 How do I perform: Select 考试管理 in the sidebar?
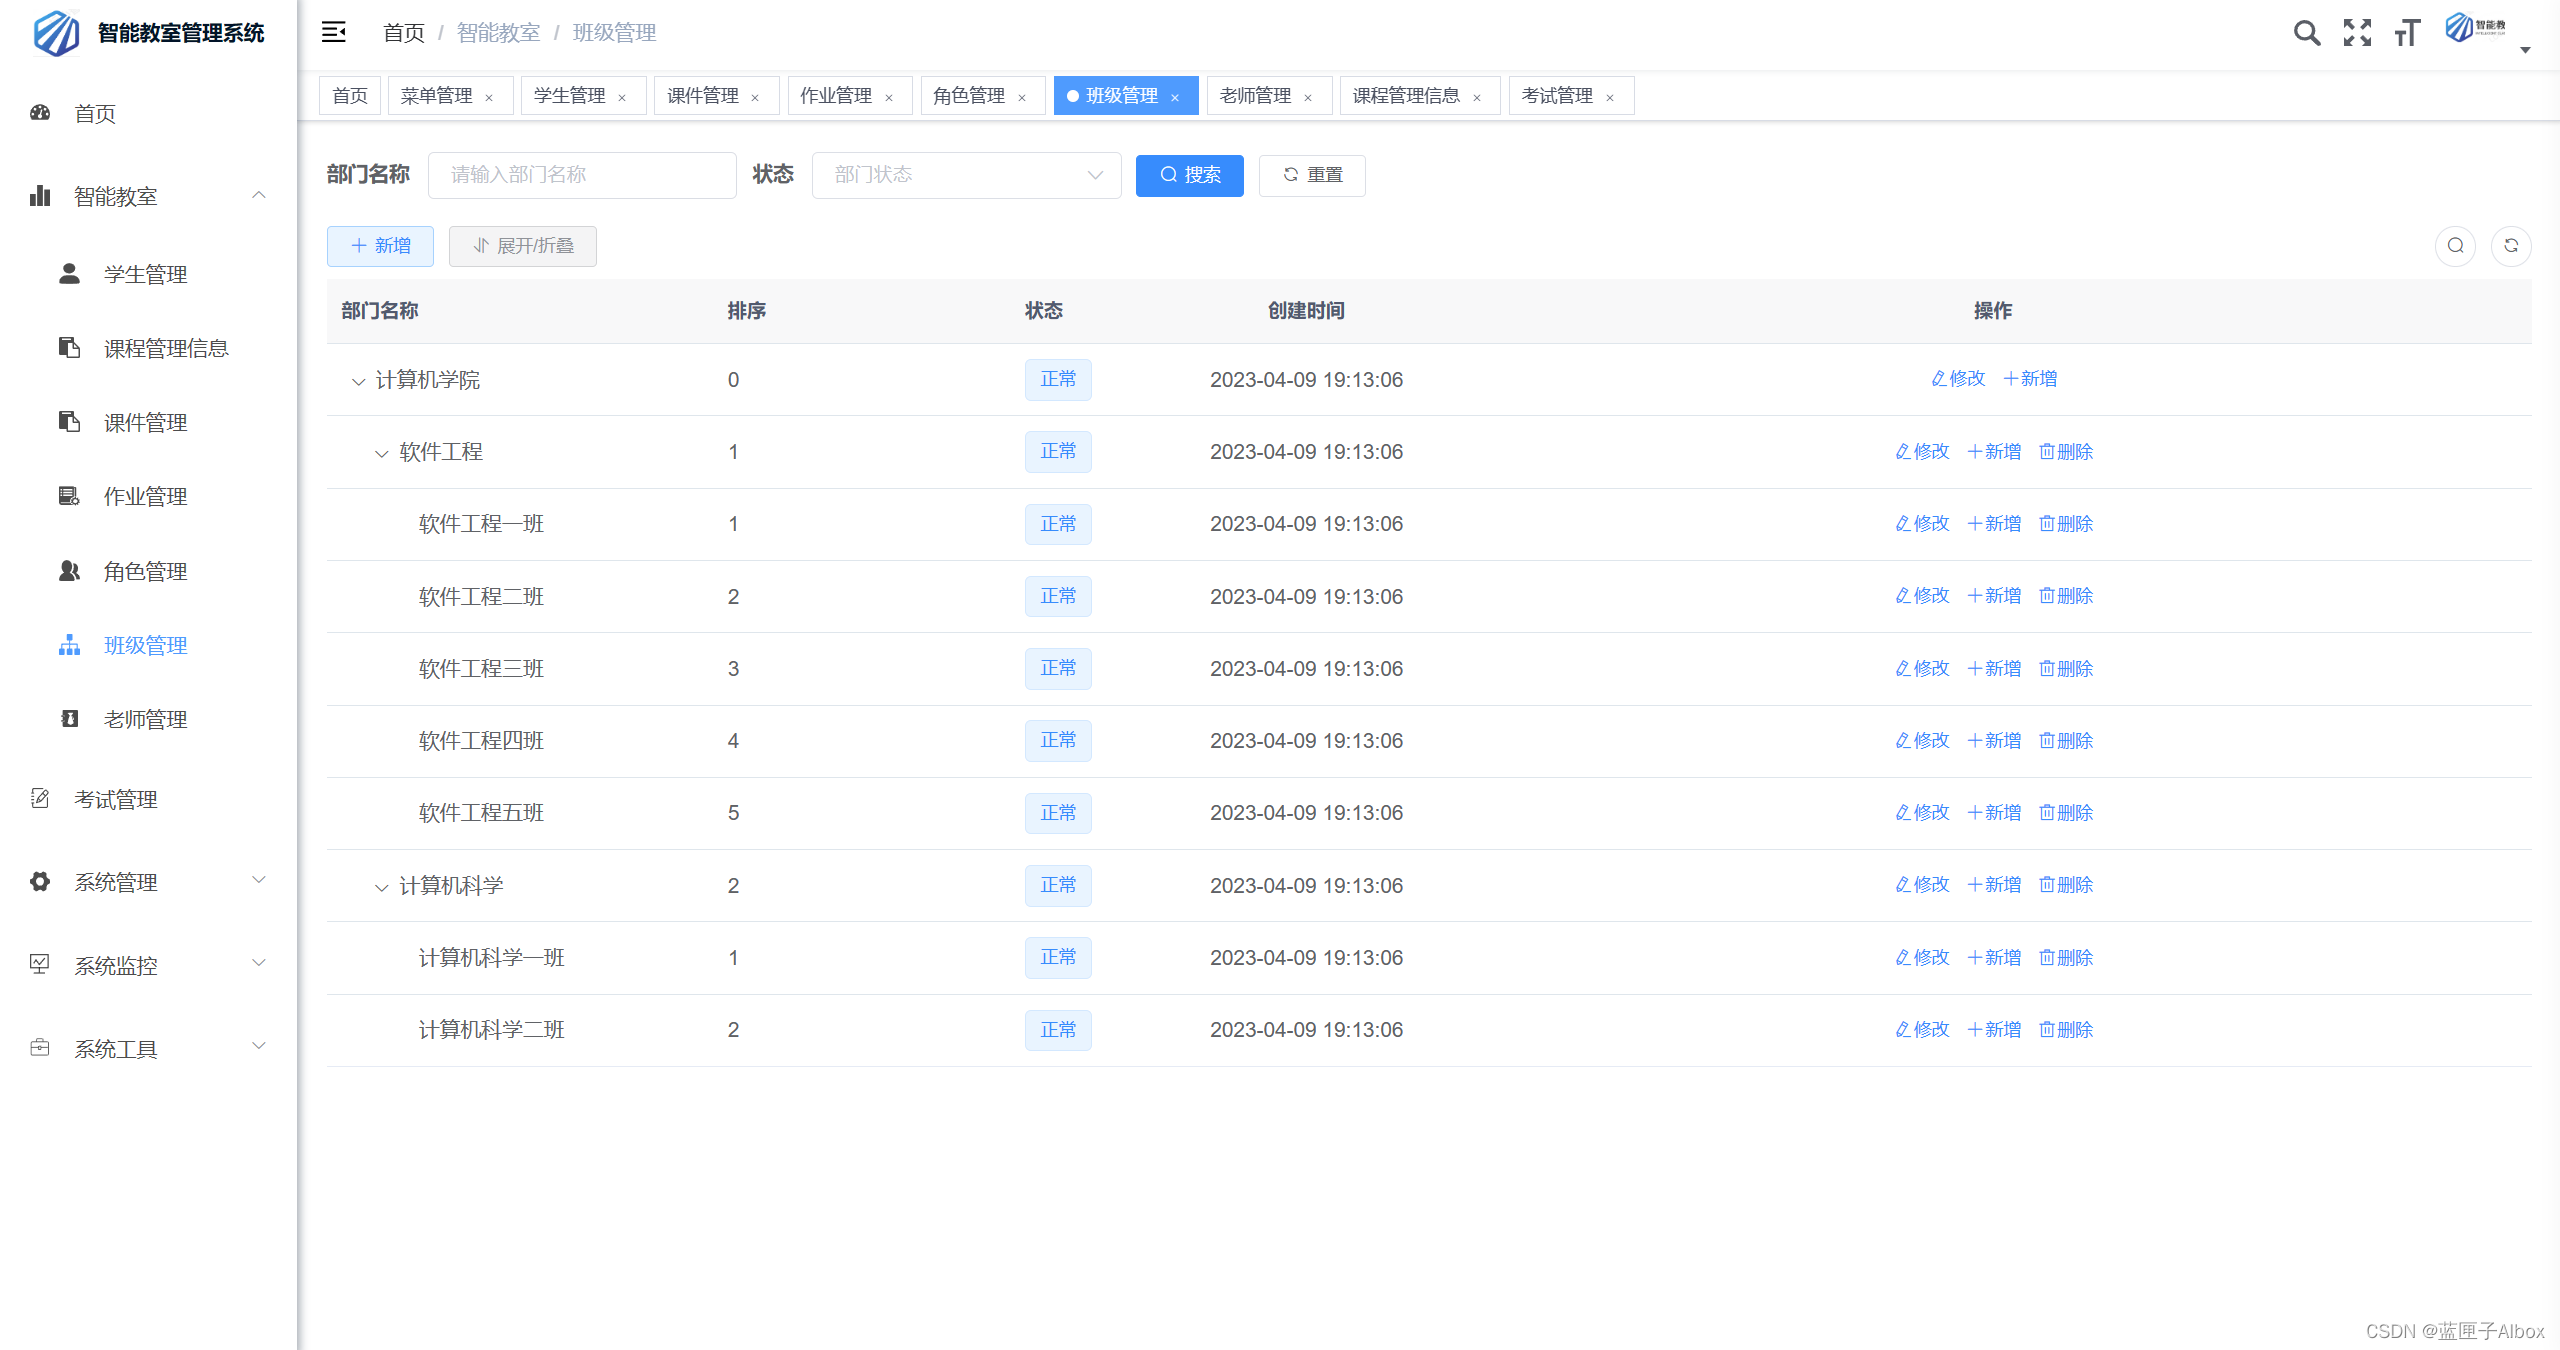pyautogui.click(x=116, y=799)
